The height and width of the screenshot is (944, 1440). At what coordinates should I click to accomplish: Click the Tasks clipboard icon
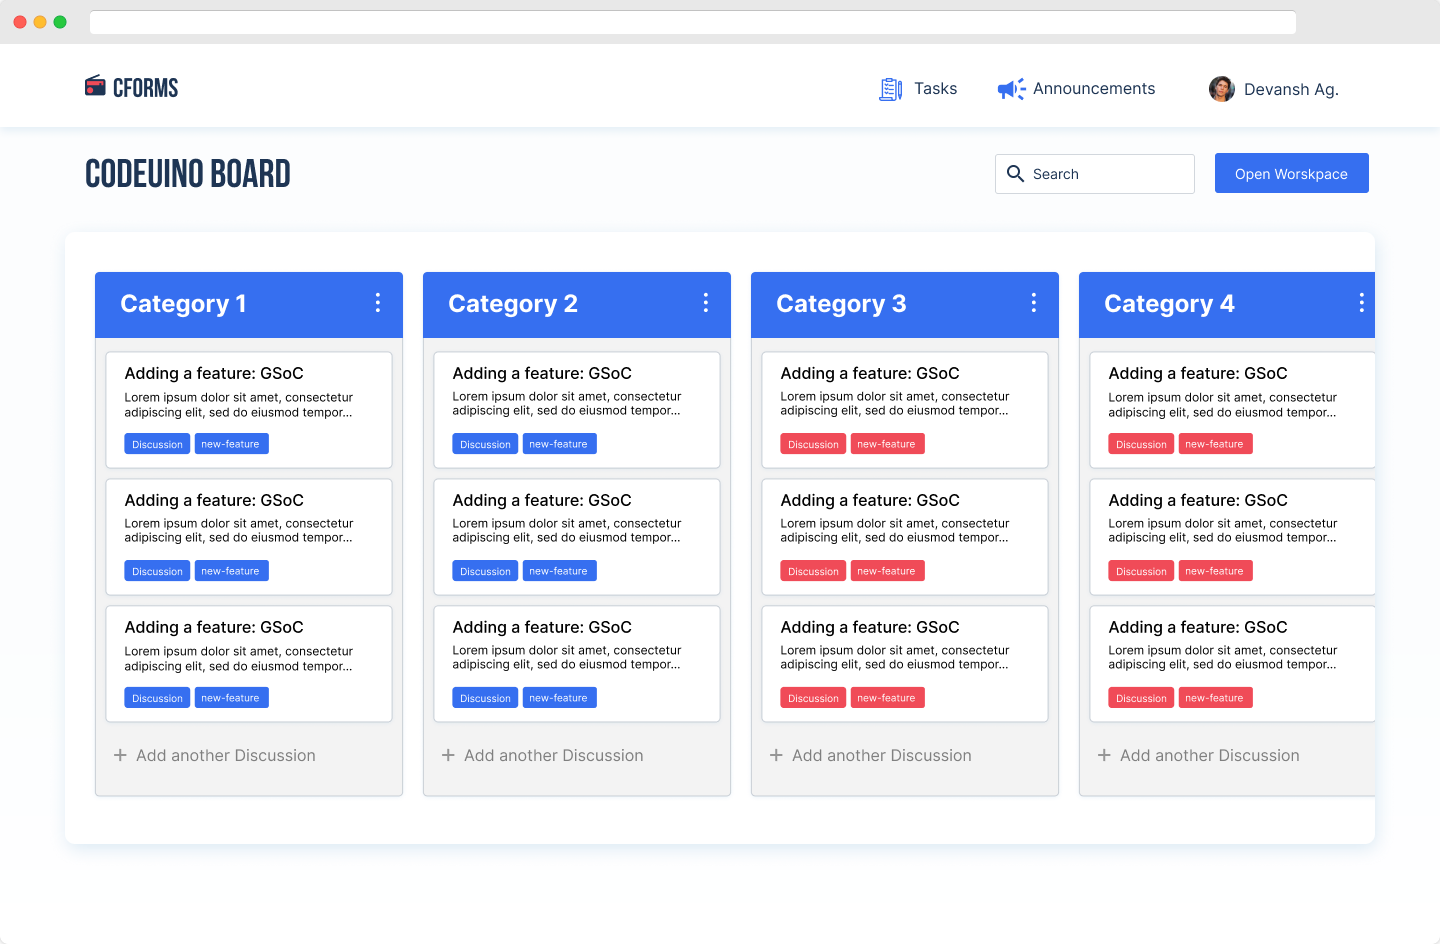(890, 89)
